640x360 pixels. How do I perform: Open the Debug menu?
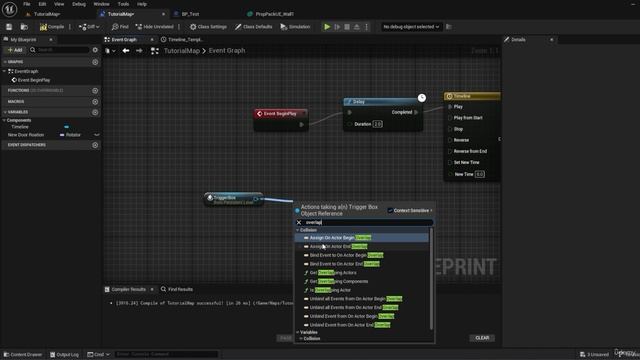pyautogui.click(x=79, y=4)
